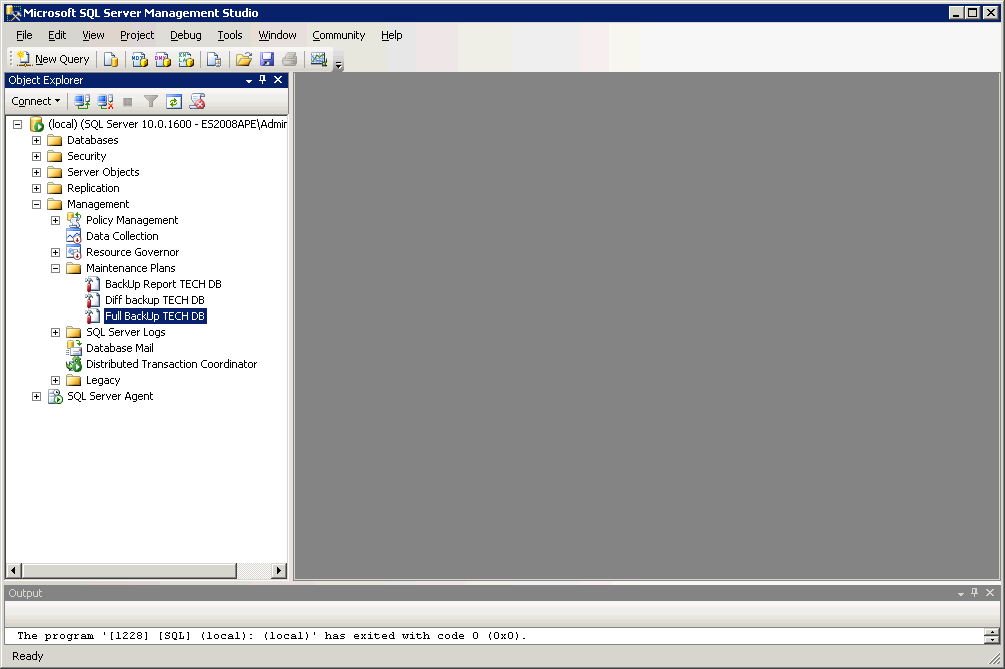
Task: Click the SQL Server Agent icon
Action: coord(55,396)
